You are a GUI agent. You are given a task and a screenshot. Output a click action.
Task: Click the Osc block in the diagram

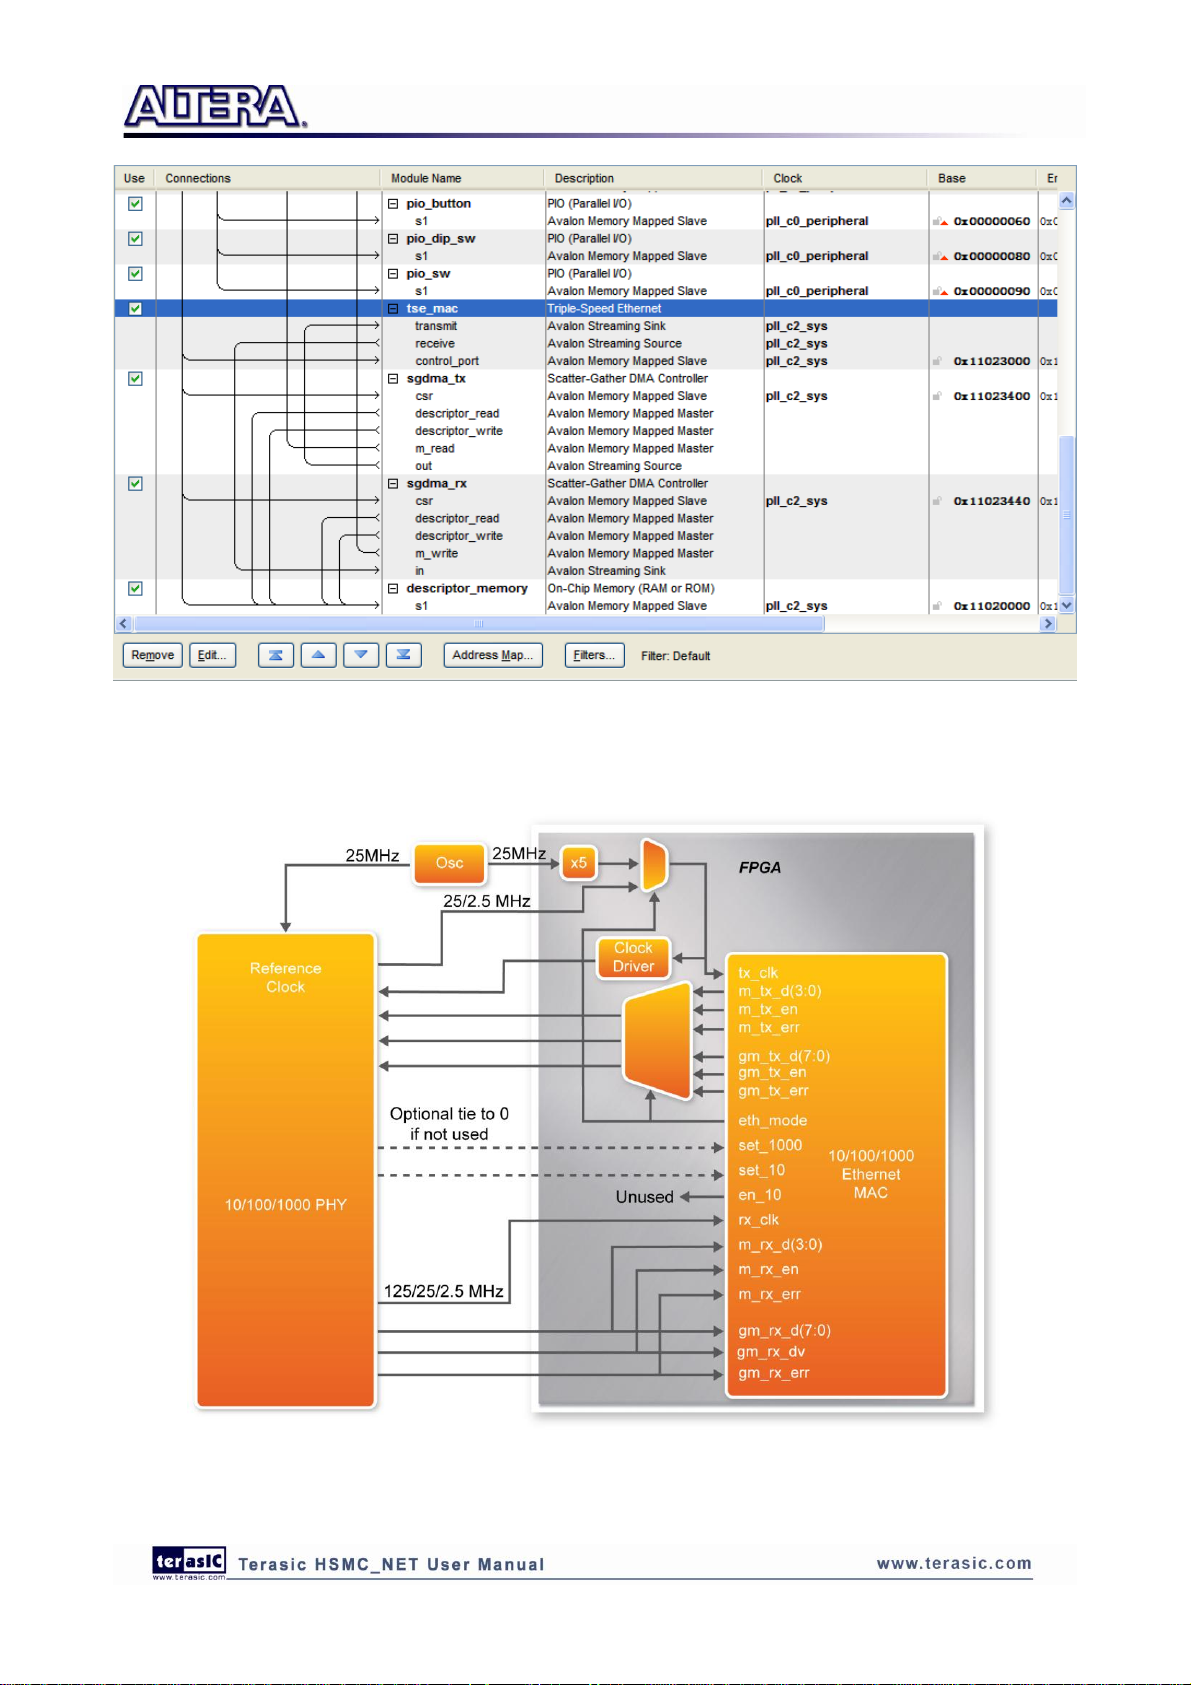coord(450,863)
